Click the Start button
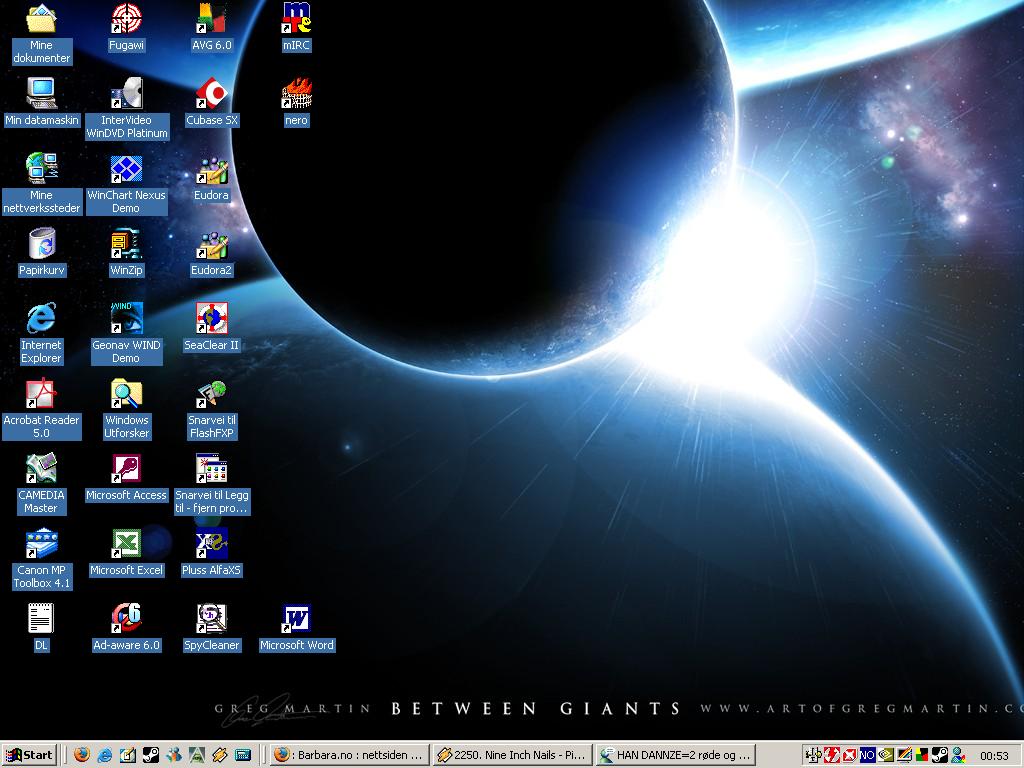This screenshot has width=1024, height=768. pos(29,756)
